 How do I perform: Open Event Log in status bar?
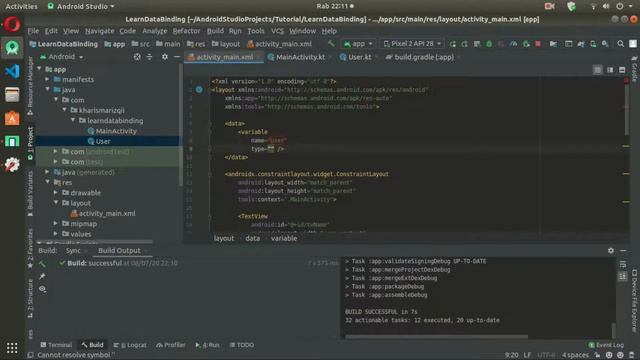coord(606,345)
